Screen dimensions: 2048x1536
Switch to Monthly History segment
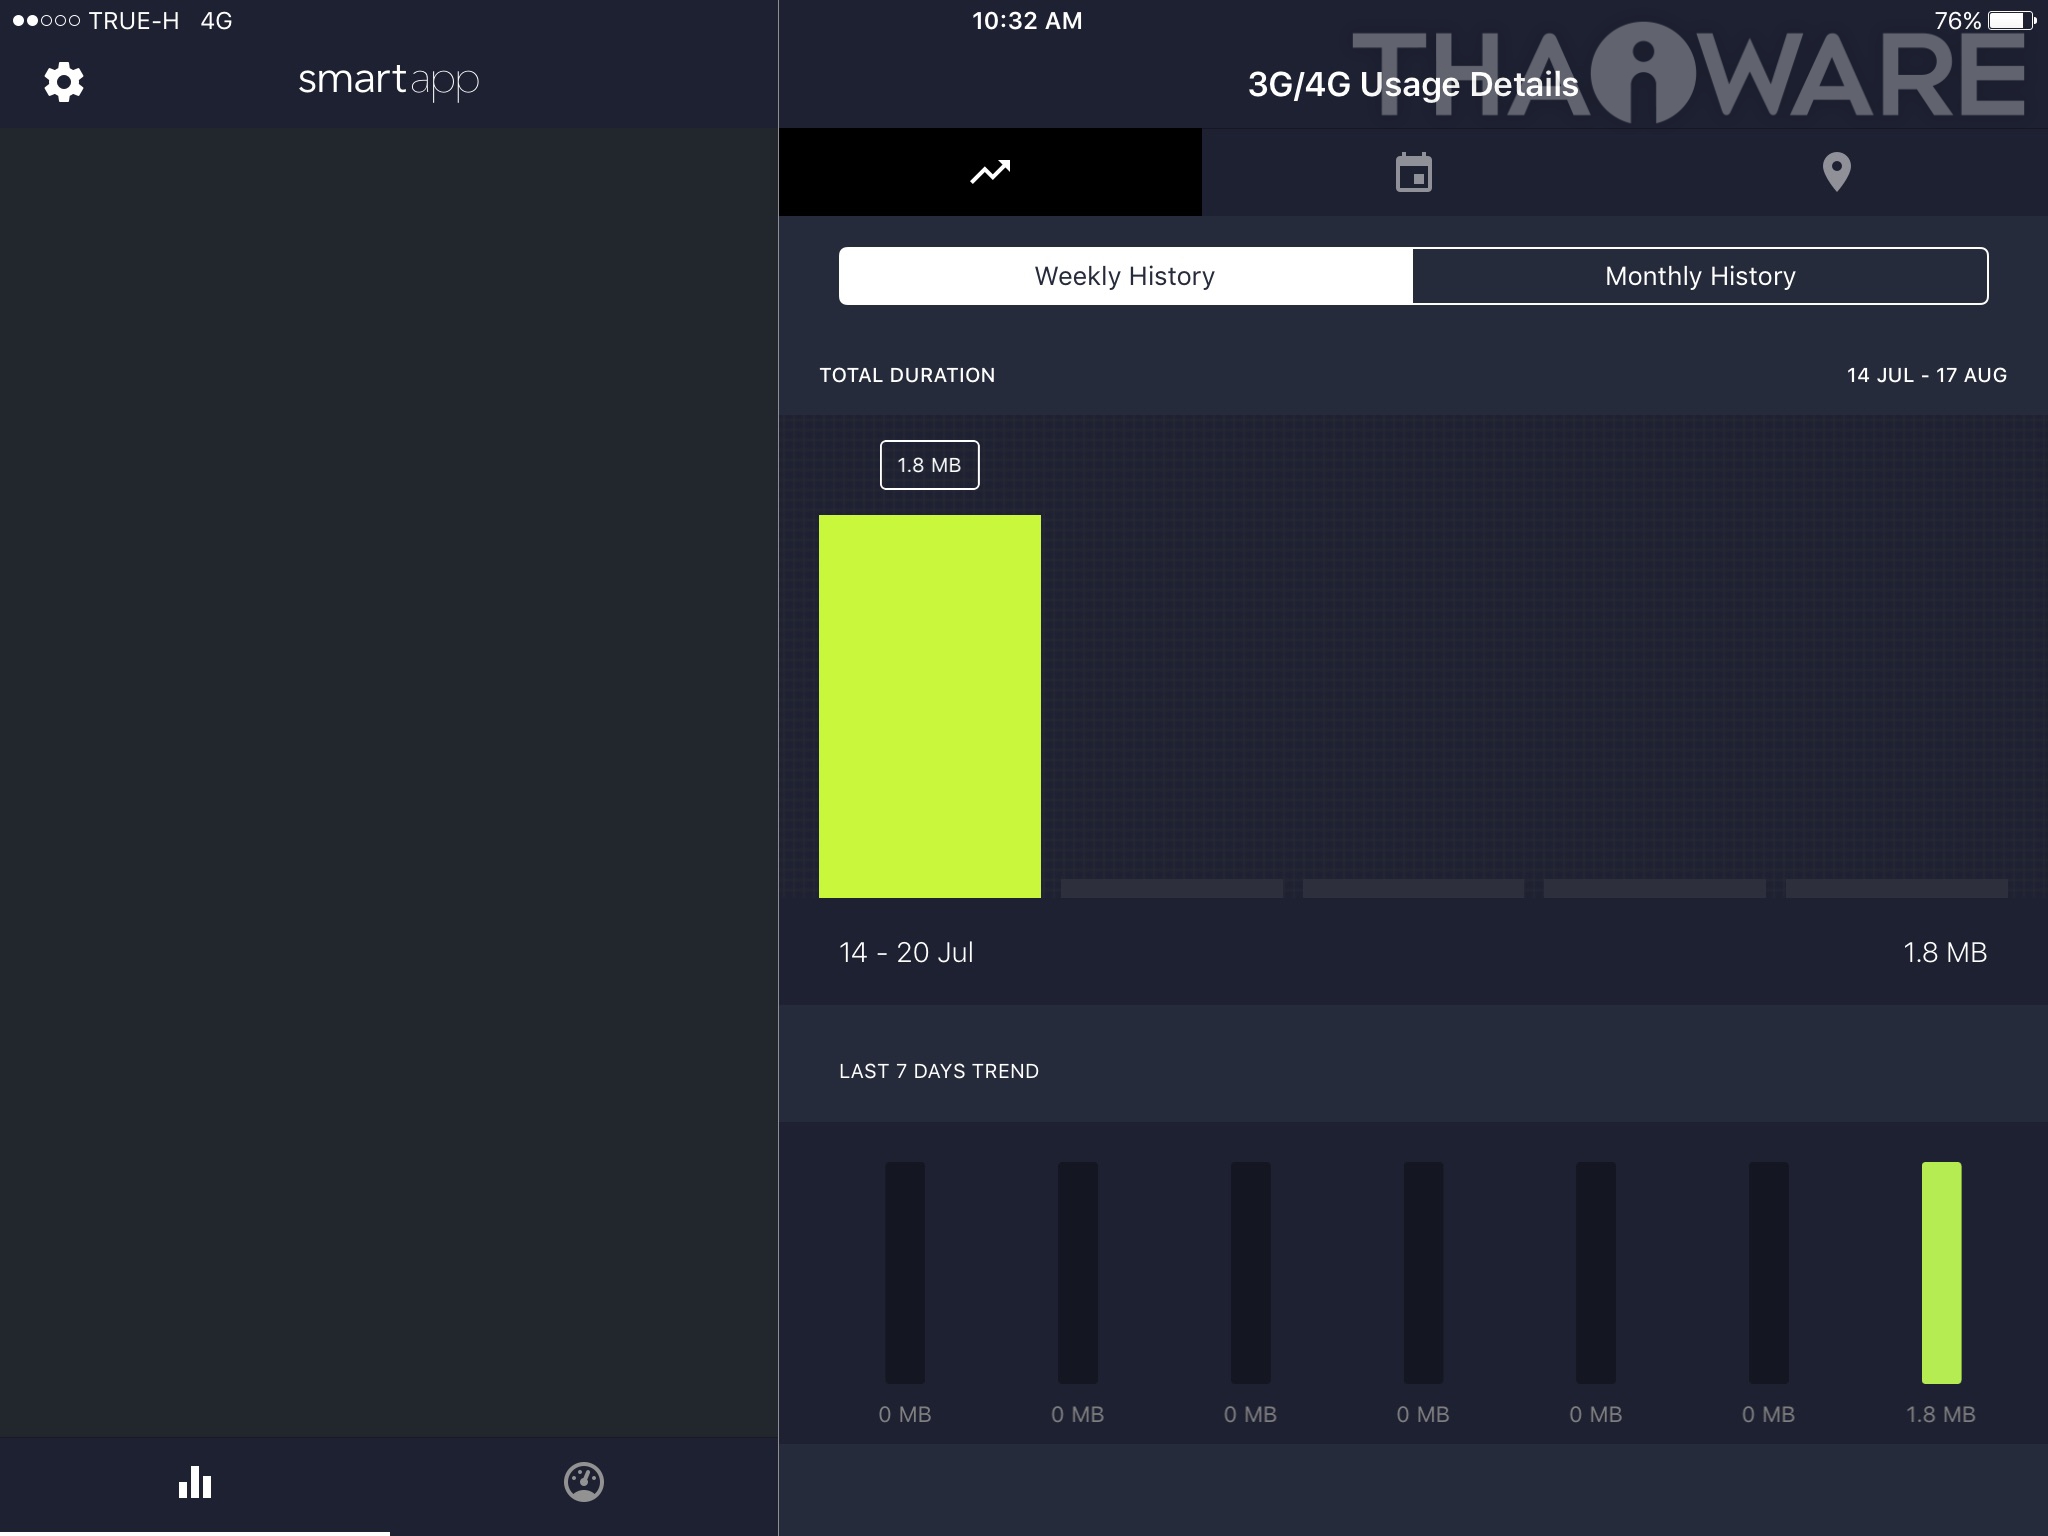1700,276
